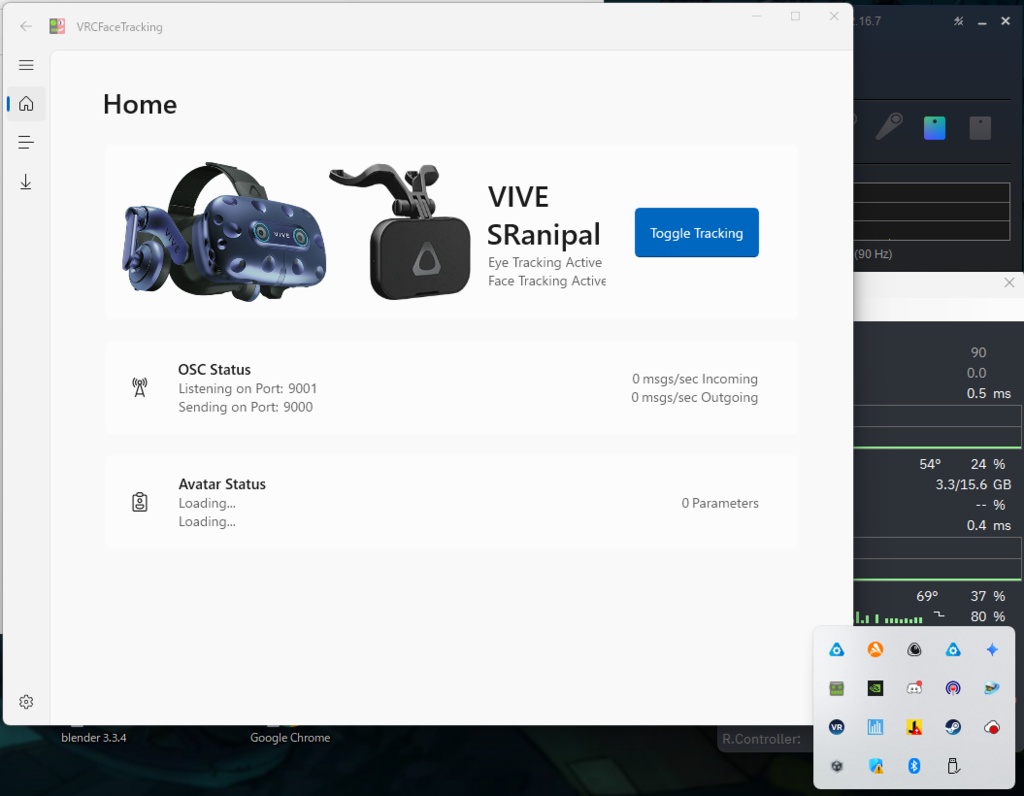The width and height of the screenshot is (1024, 796).
Task: Click the blue bar chart tray icon
Action: tap(875, 727)
